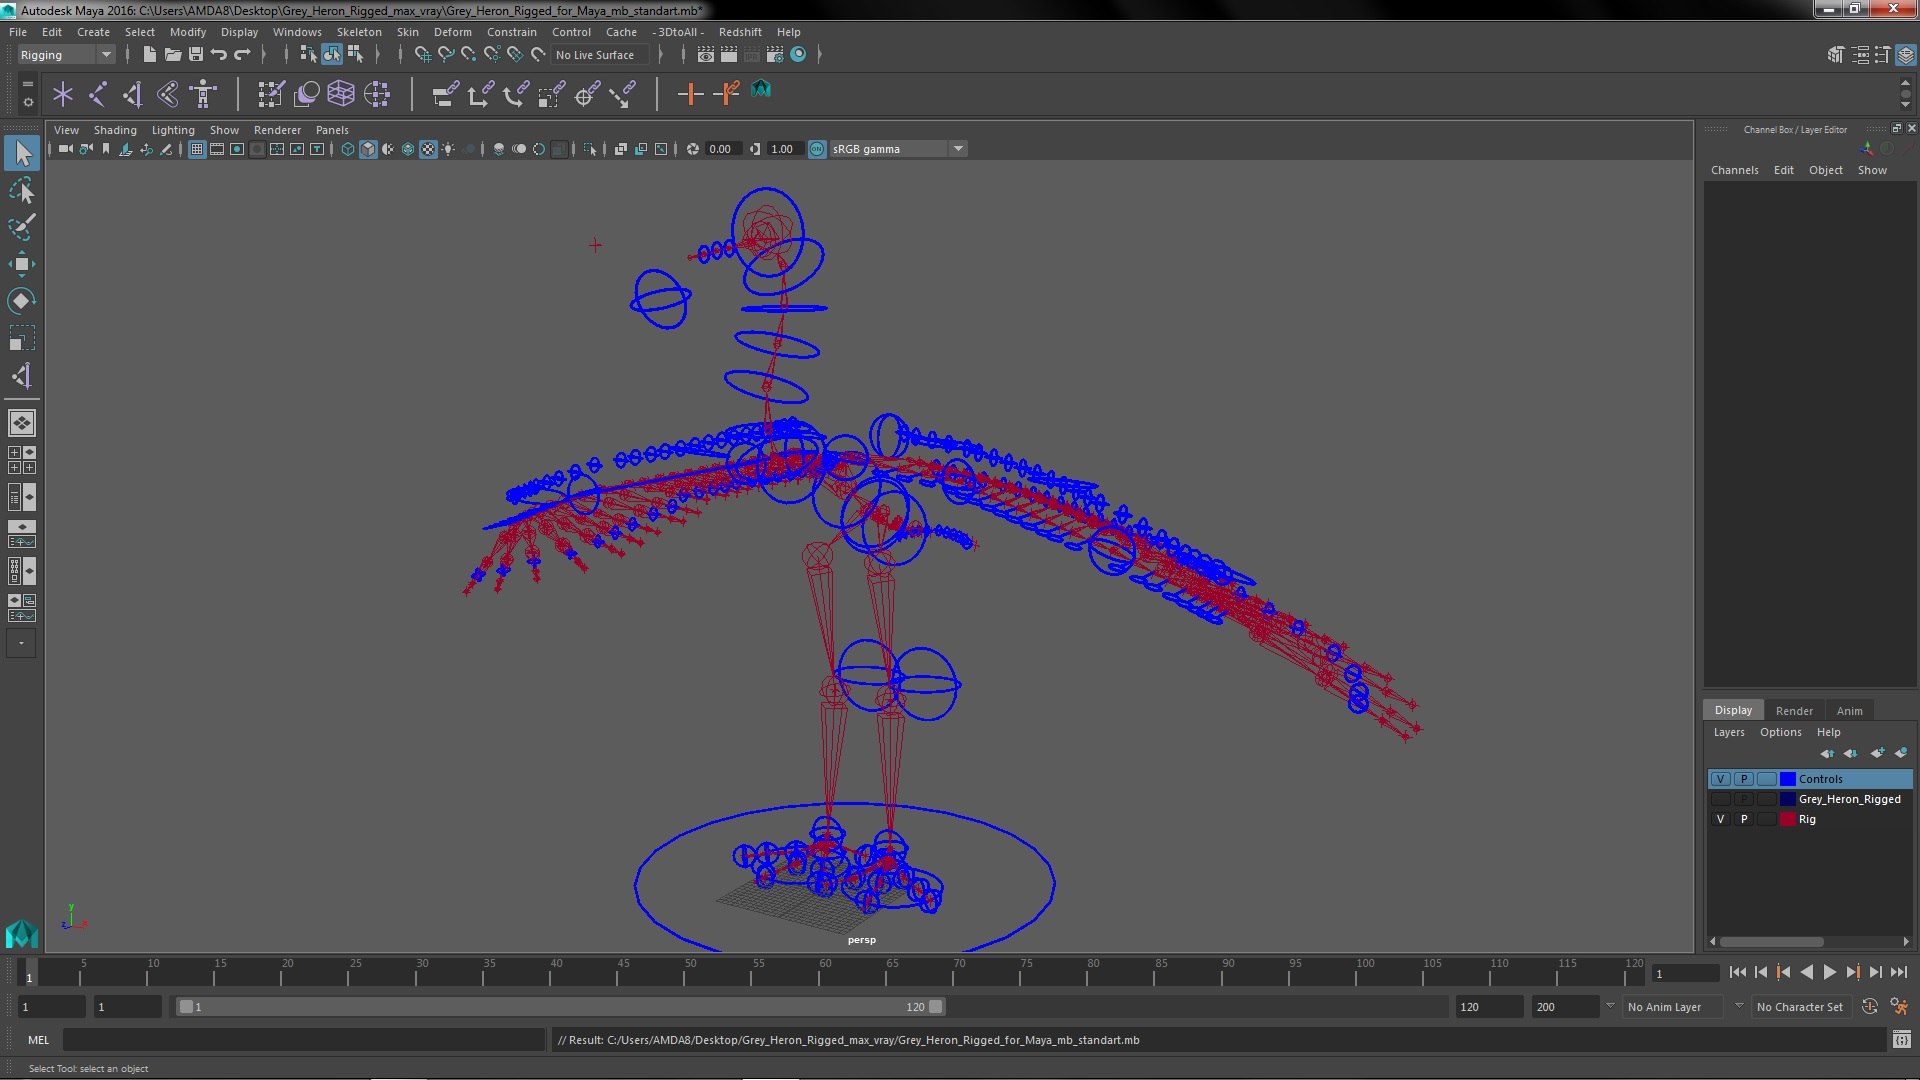Open the Script Editor icon

point(1901,1040)
